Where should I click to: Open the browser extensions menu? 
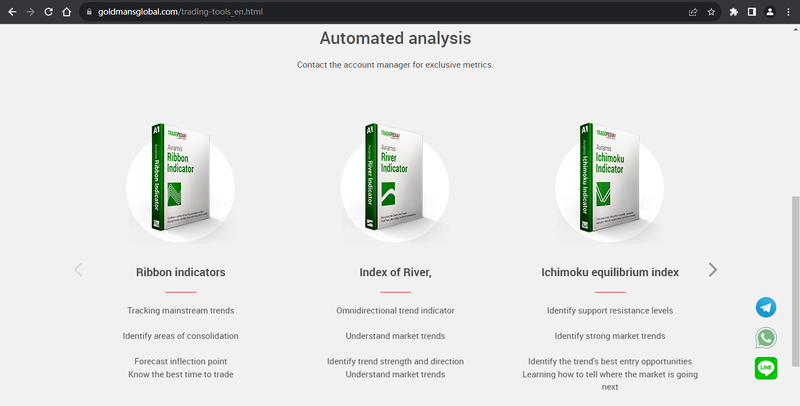734,12
